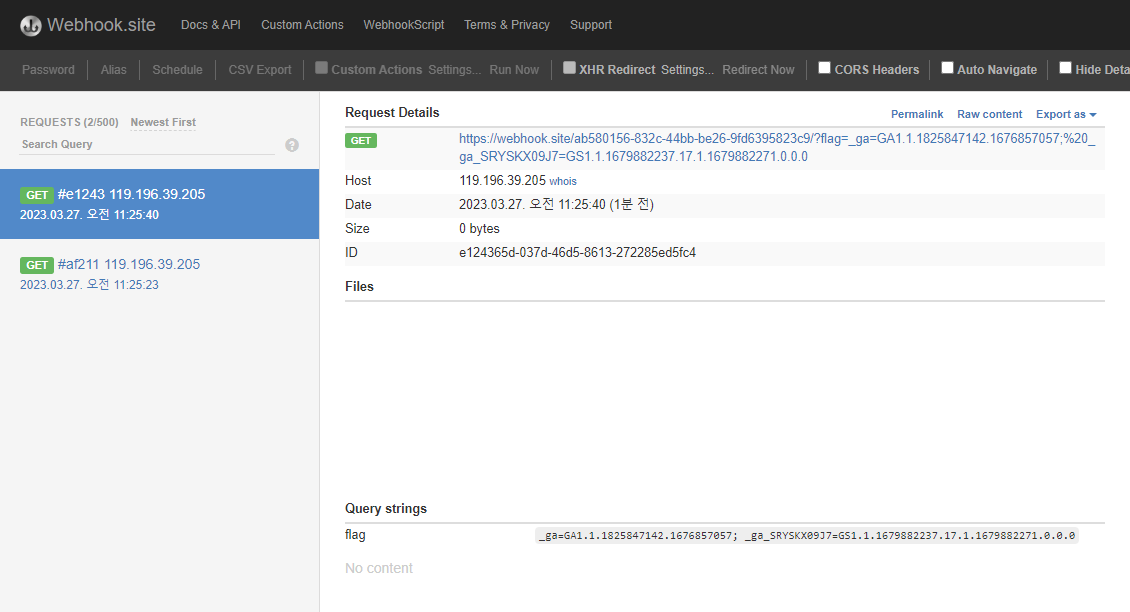This screenshot has height=612, width=1130.
Task: Click the search query help icon
Action: pyautogui.click(x=292, y=145)
